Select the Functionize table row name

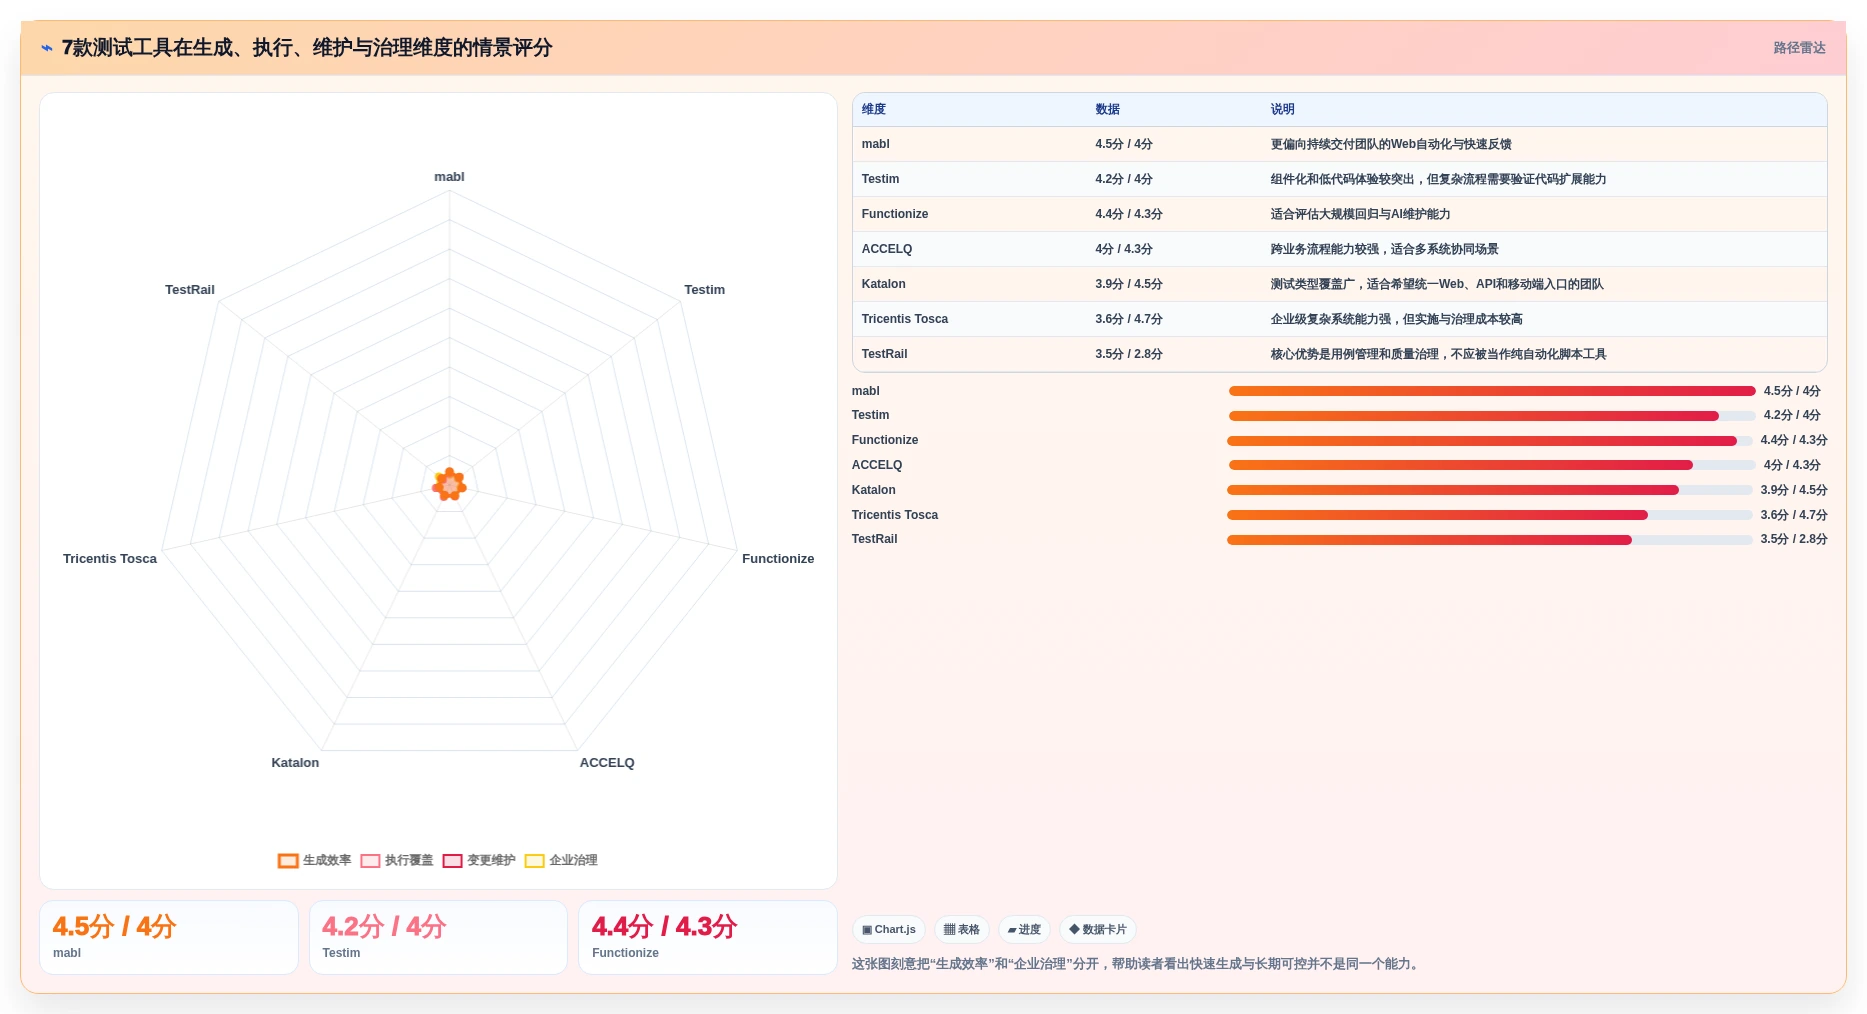pyautogui.click(x=894, y=214)
